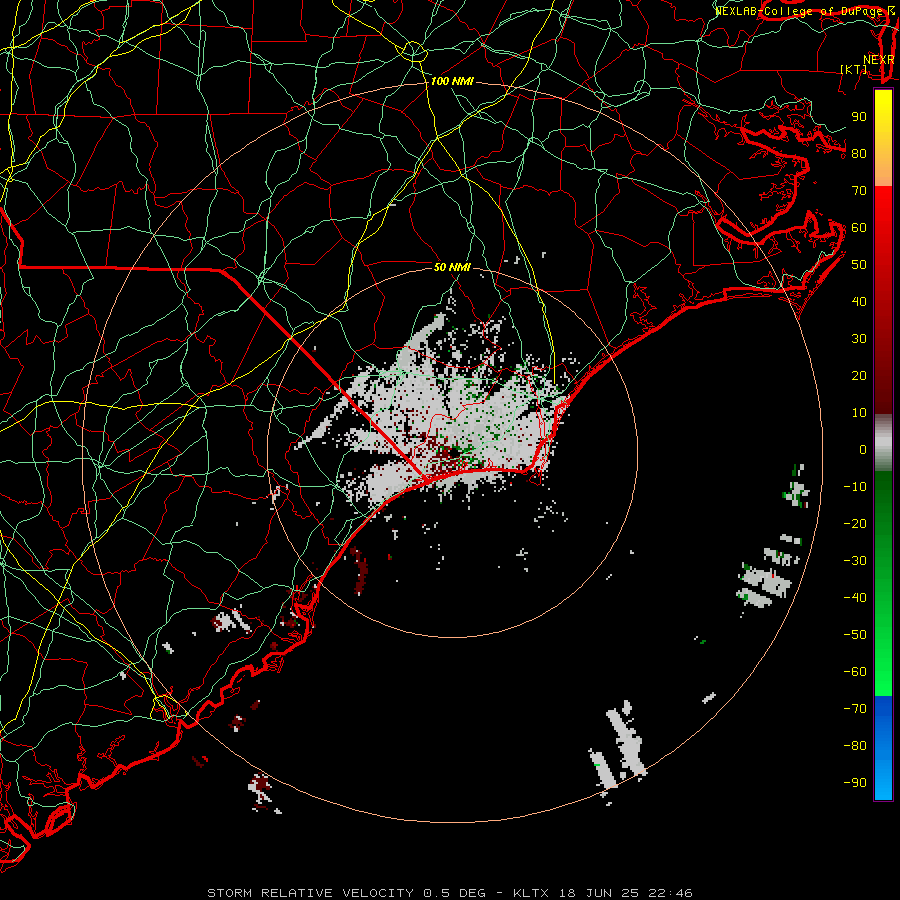Click the "-40" scale value
Viewport: 900px width, 900px height.
click(x=855, y=598)
